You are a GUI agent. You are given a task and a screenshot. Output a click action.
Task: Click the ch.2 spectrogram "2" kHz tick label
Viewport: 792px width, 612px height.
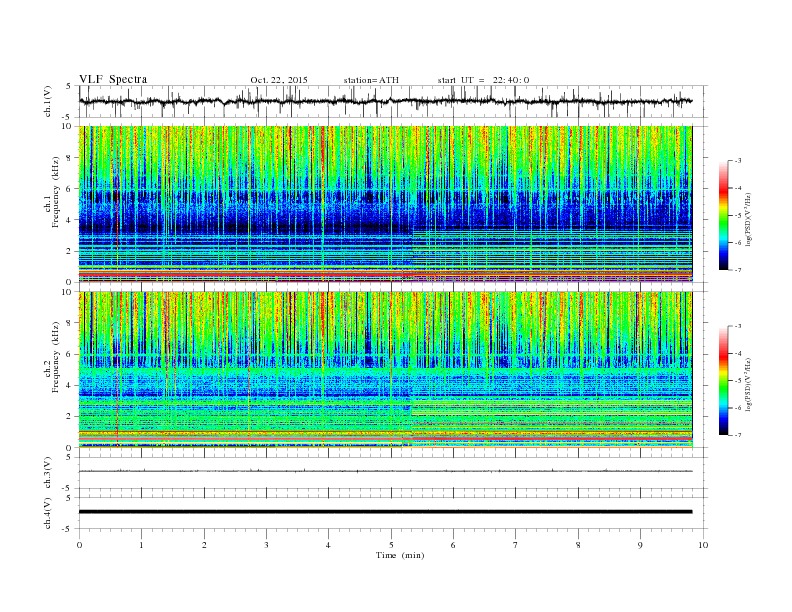70,417
